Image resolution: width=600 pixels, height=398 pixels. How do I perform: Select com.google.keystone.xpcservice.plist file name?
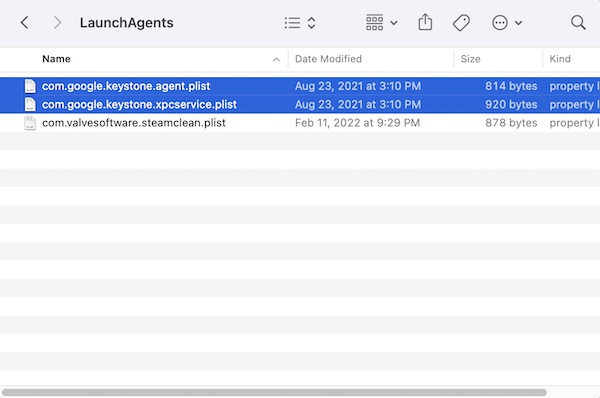coord(139,104)
